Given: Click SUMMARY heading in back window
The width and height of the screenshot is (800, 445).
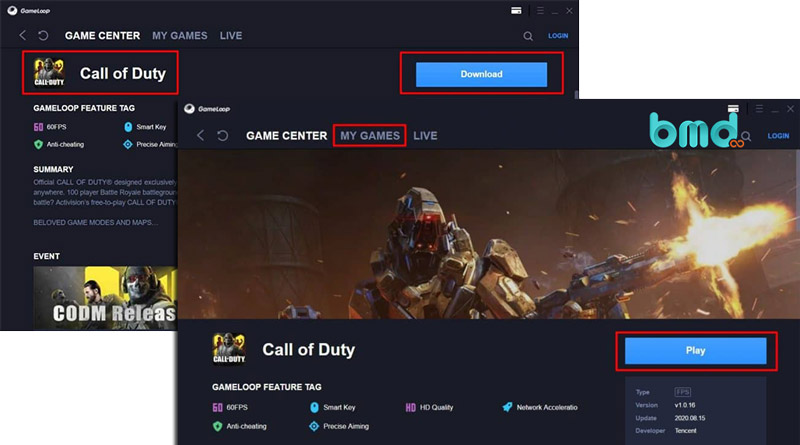Looking at the screenshot, I should click(53, 169).
